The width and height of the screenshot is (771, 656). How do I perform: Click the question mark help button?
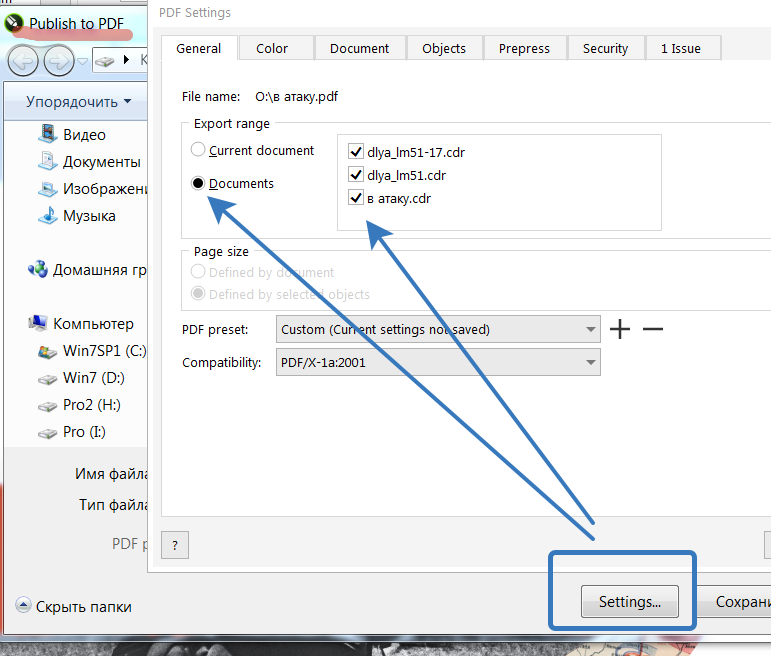click(x=175, y=545)
